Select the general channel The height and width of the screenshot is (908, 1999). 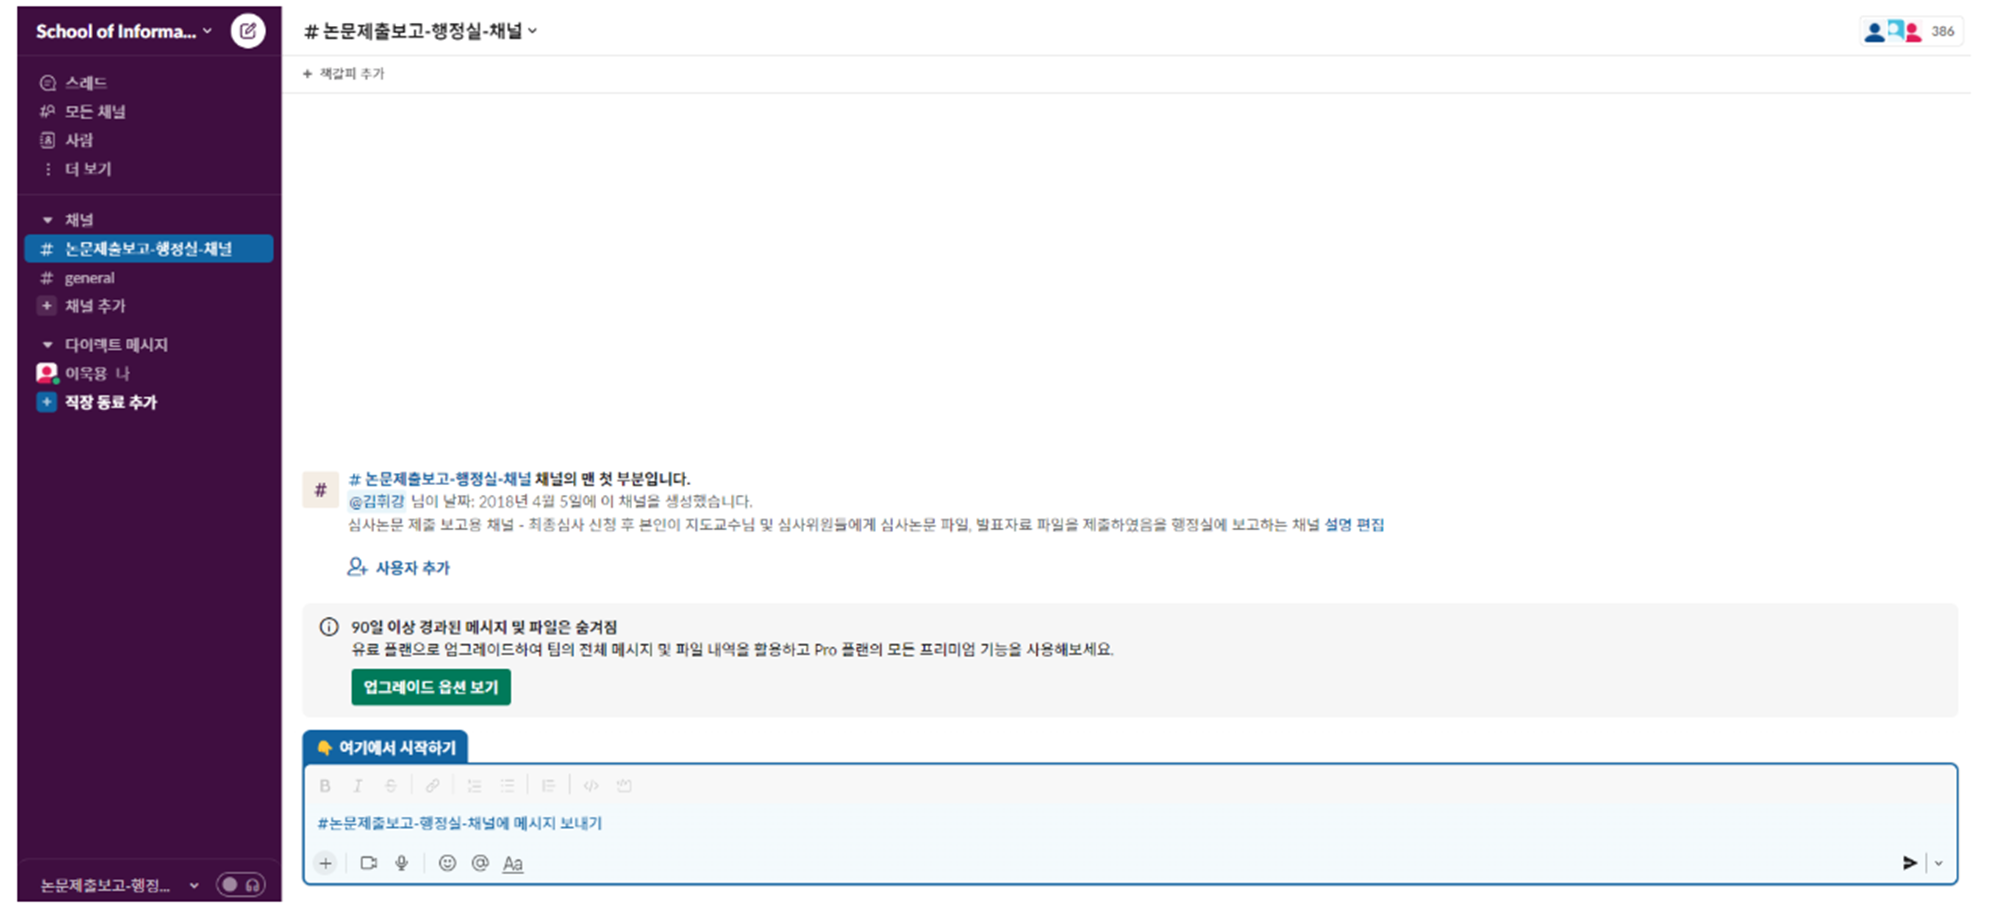coord(89,278)
